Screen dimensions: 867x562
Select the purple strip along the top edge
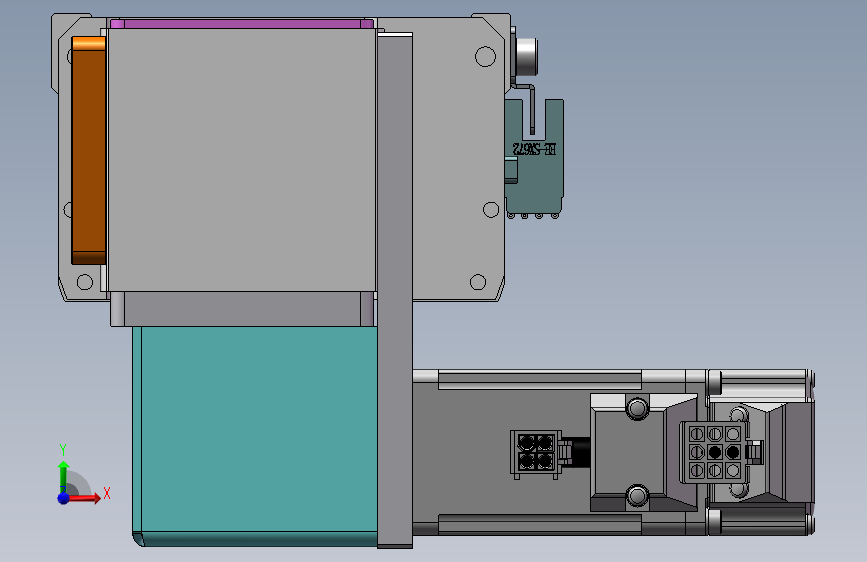click(242, 24)
